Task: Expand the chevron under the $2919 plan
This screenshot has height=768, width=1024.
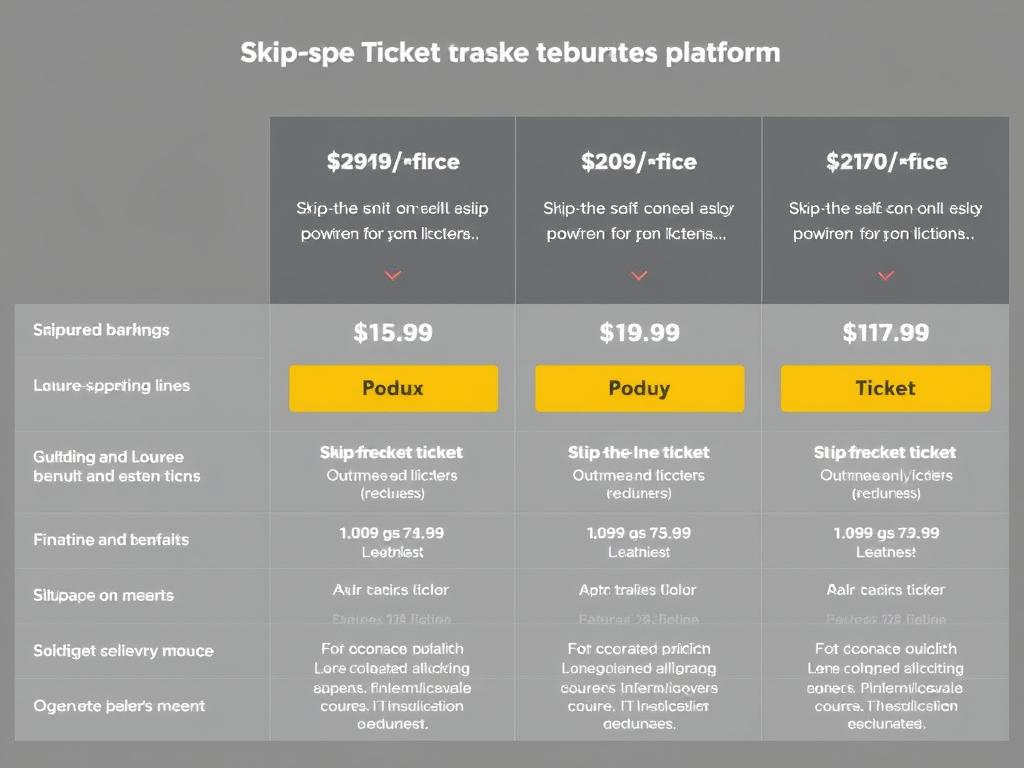Action: coord(393,275)
